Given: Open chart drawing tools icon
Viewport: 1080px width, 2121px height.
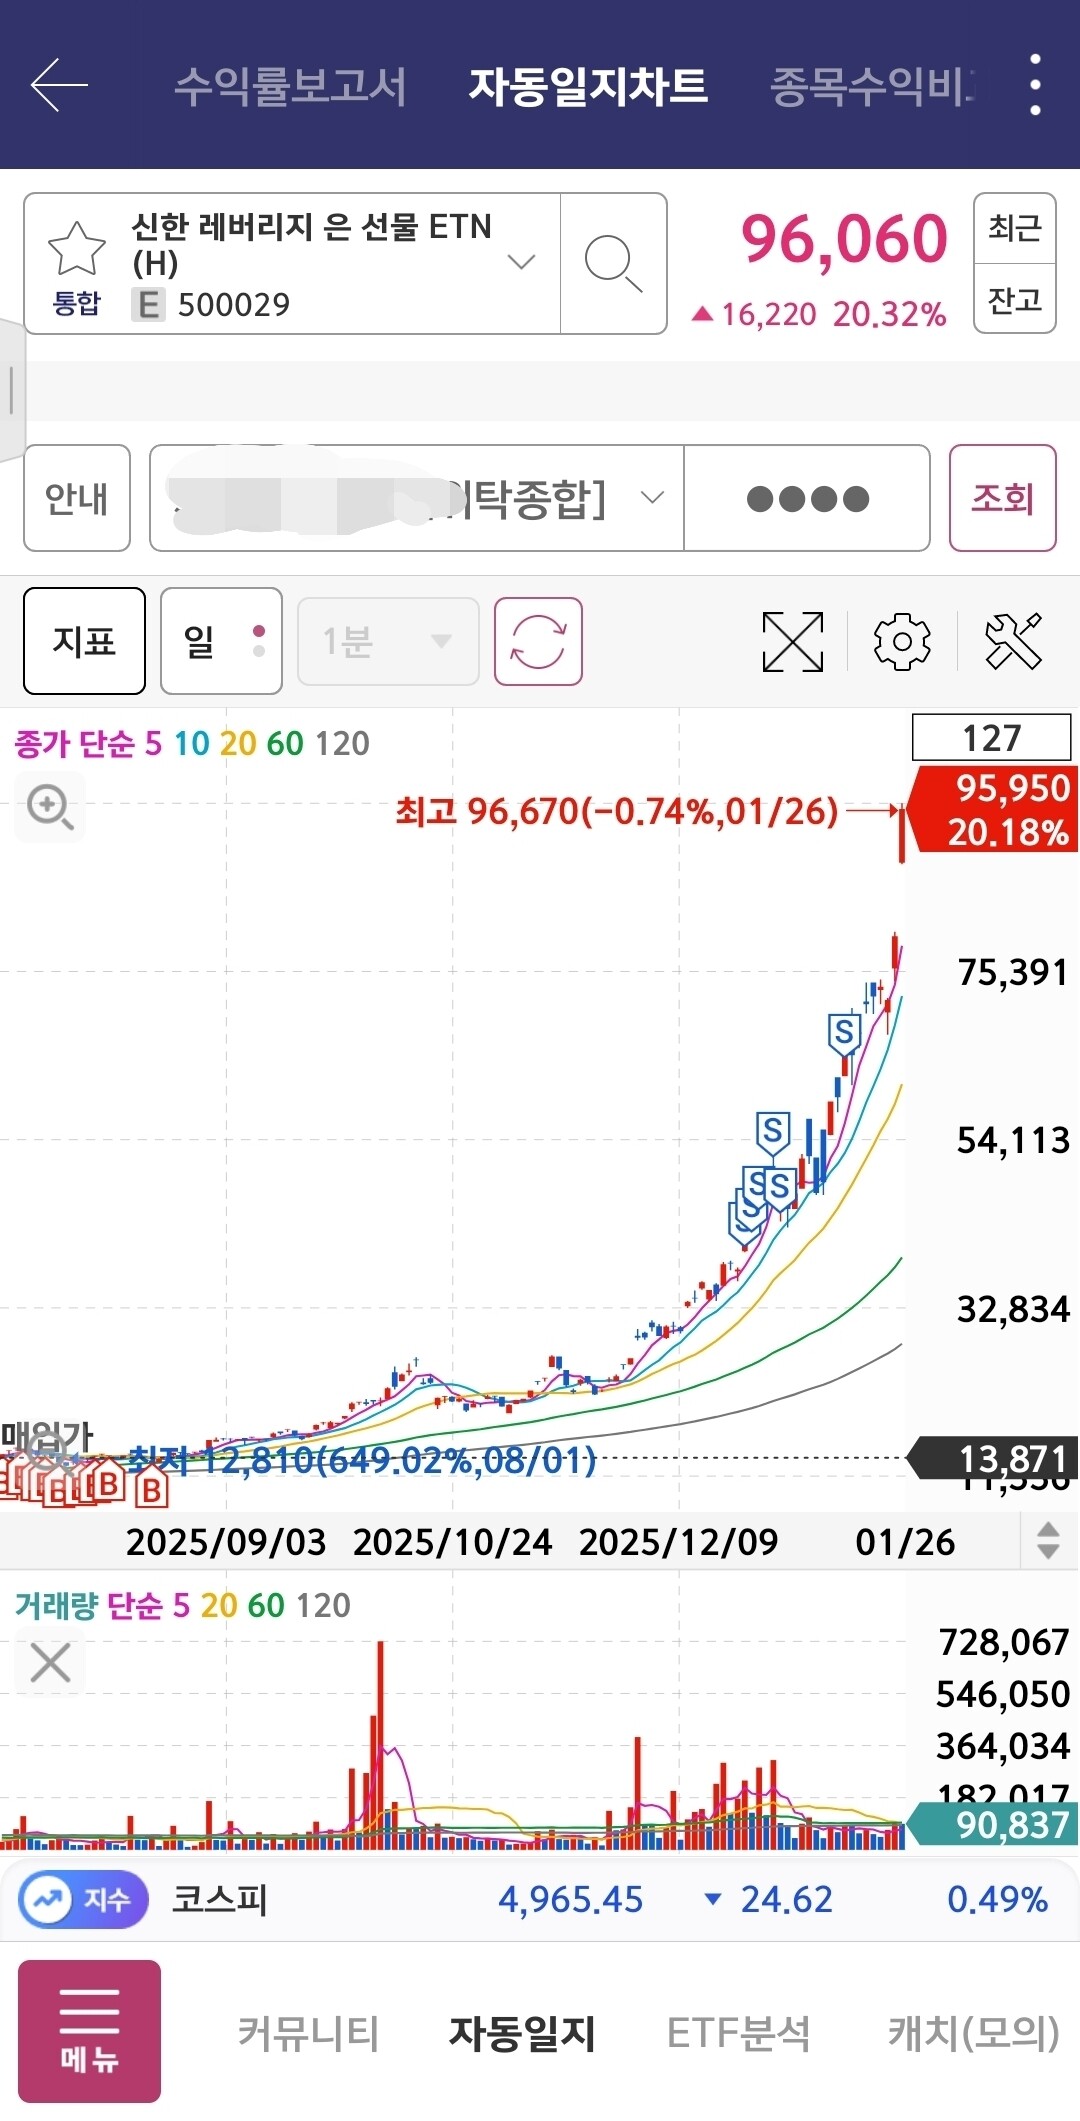Looking at the screenshot, I should [x=1013, y=641].
